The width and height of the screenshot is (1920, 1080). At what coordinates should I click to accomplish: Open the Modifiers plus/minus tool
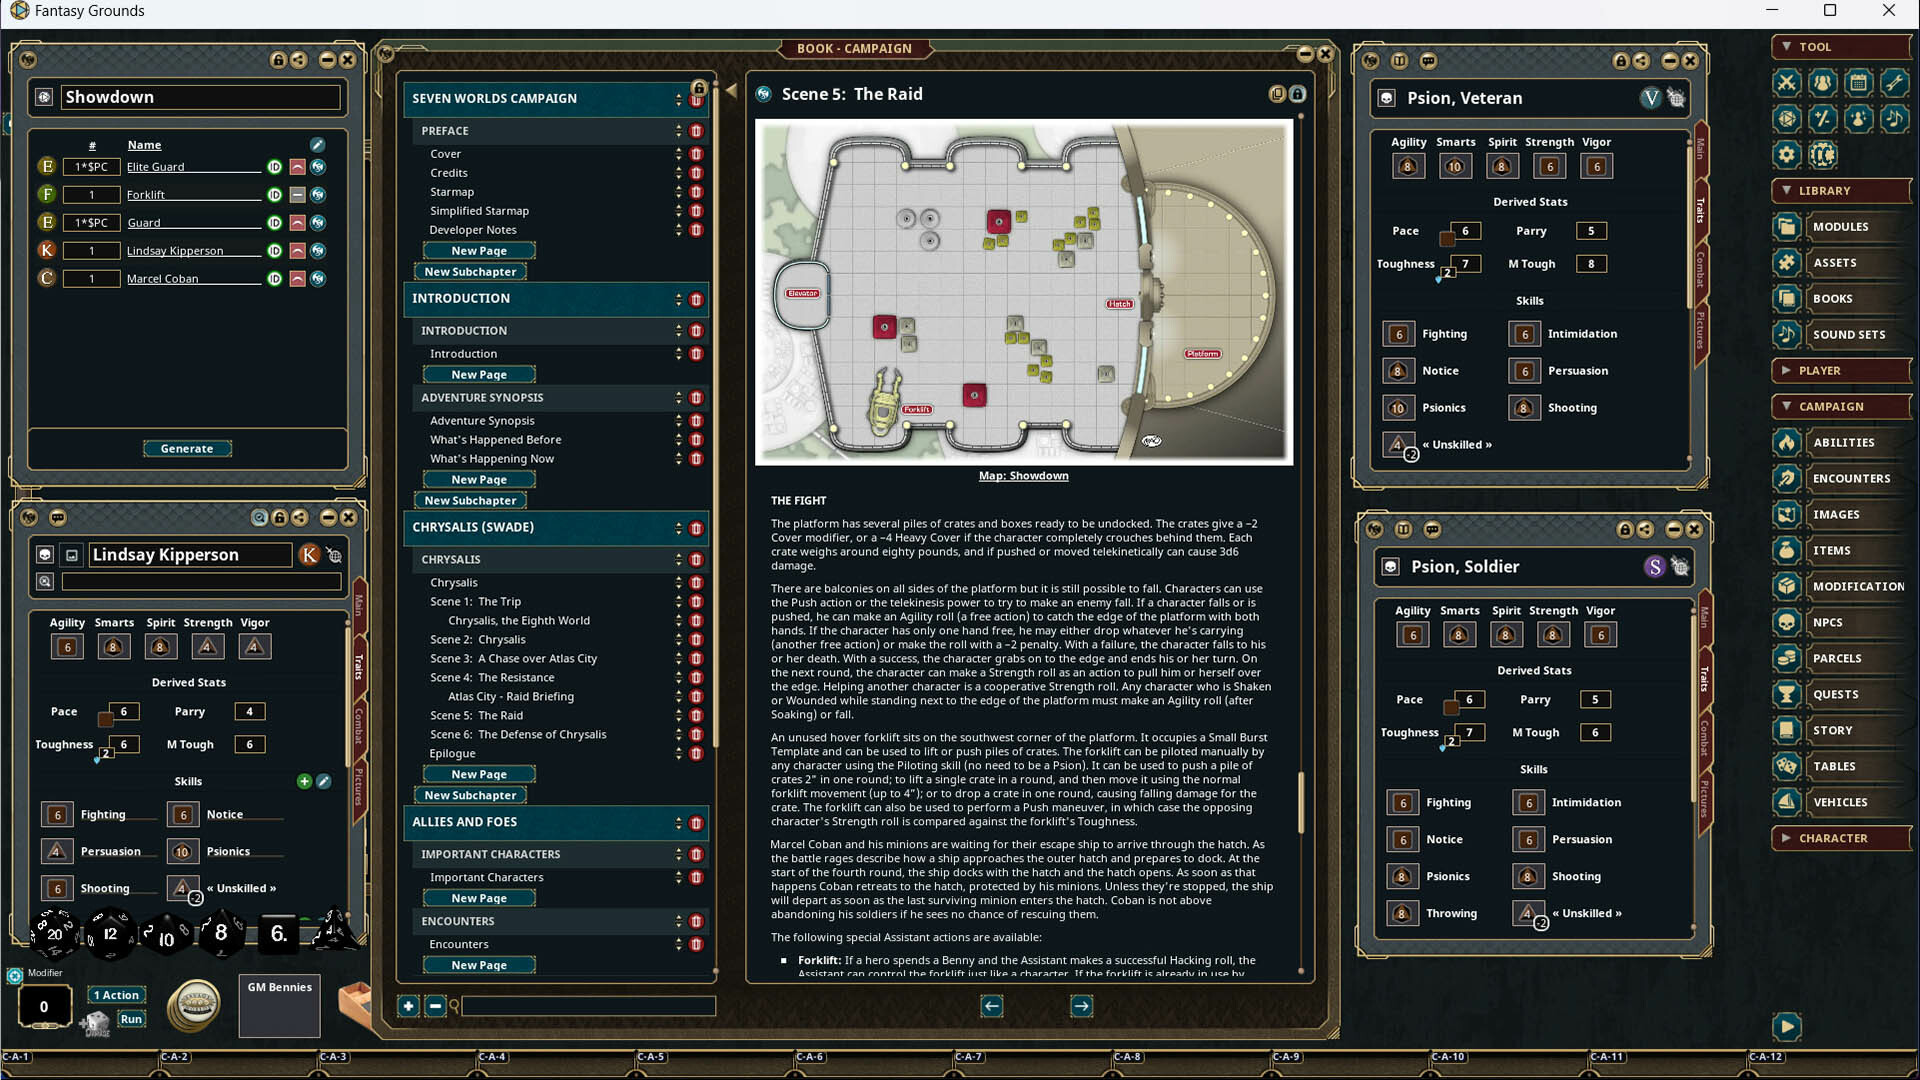point(1823,119)
